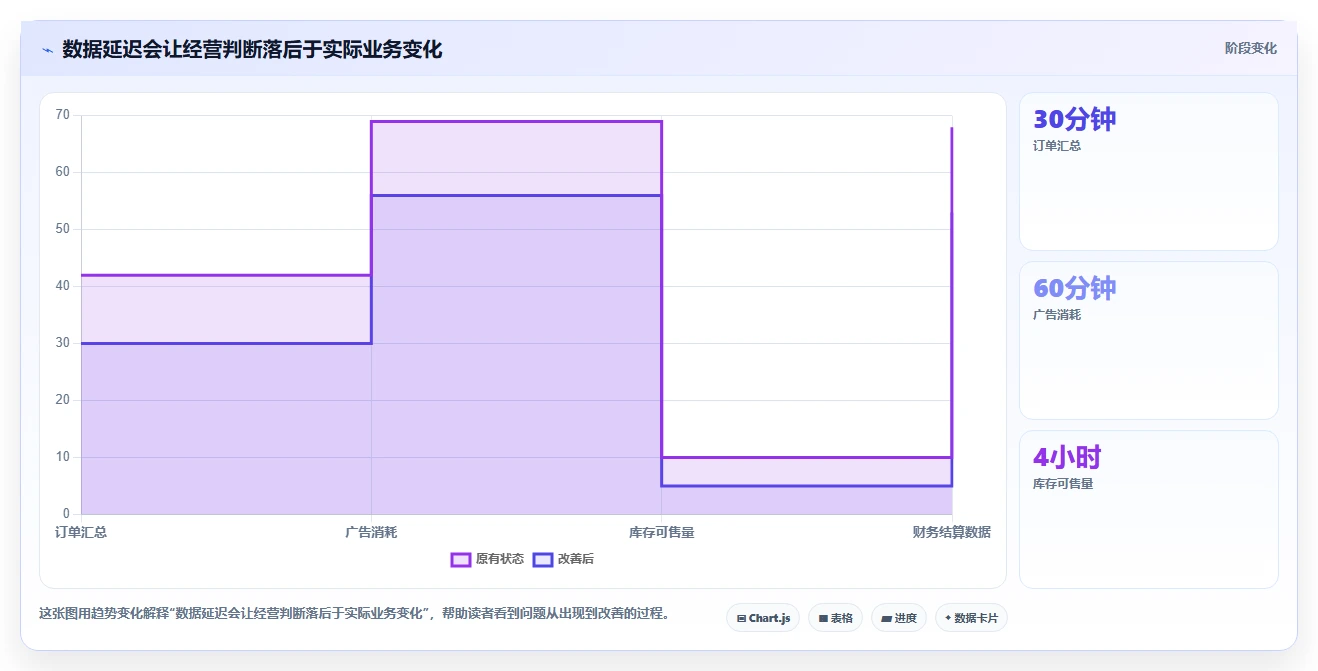The image size is (1318, 671).
Task: Click the icon inside the 进度 tag
Action: point(886,618)
